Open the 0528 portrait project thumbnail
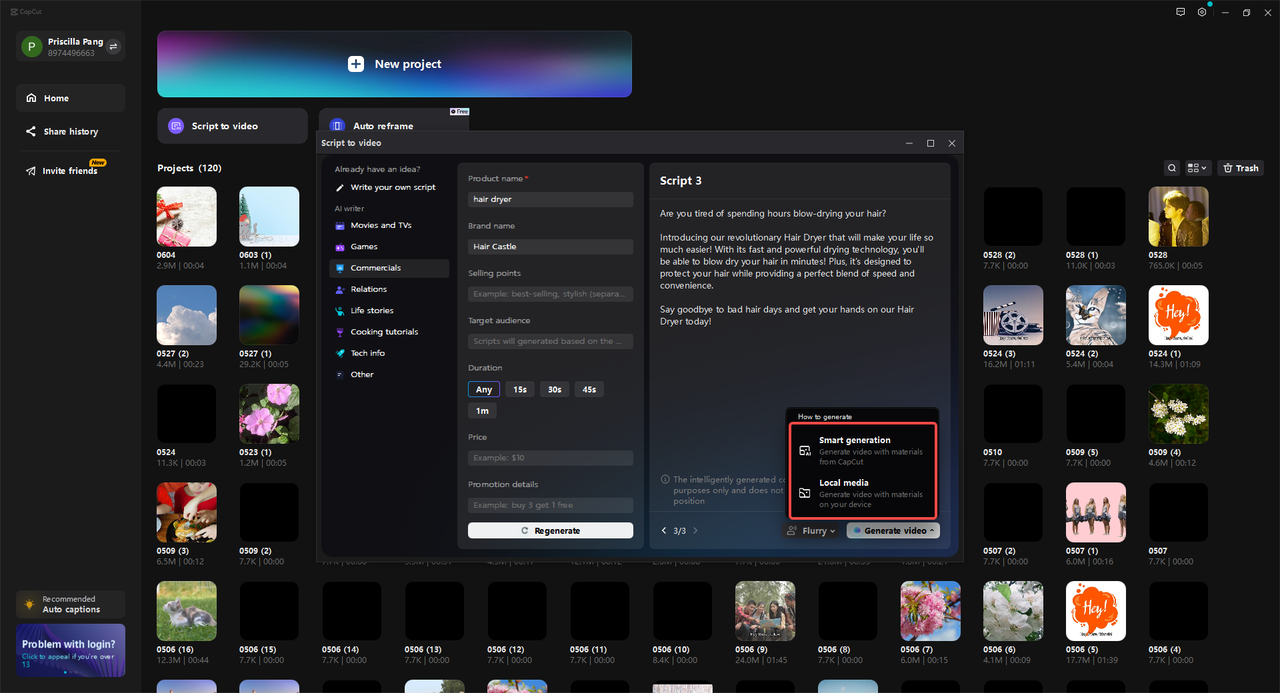 (1178, 217)
